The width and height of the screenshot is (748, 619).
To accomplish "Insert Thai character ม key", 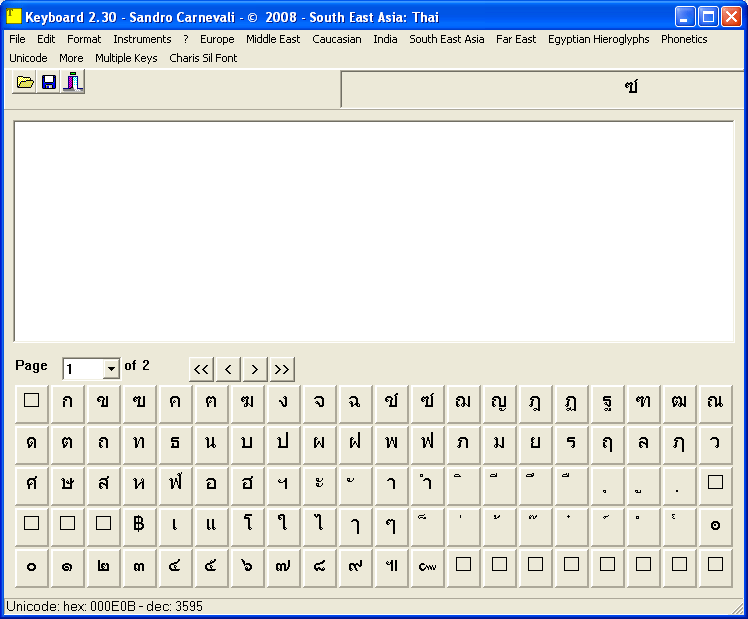I will (499, 445).
